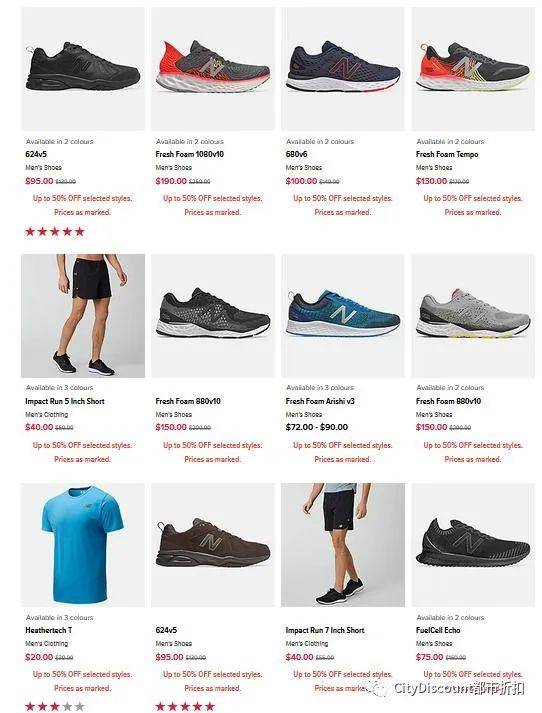Click the 680v6 product title
The width and height of the screenshot is (542, 713).
(296, 154)
